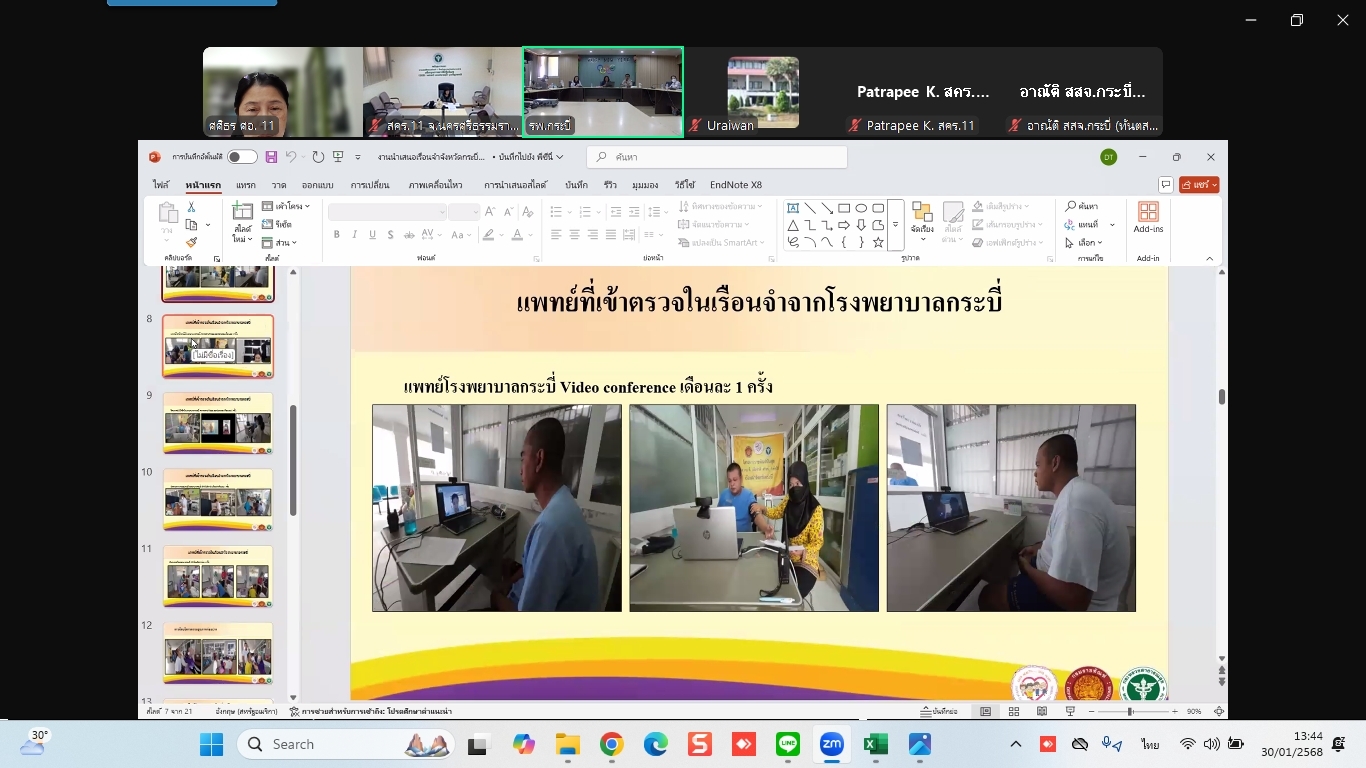Select slide 12 thumbnail
1366x768 pixels.
coord(218,653)
